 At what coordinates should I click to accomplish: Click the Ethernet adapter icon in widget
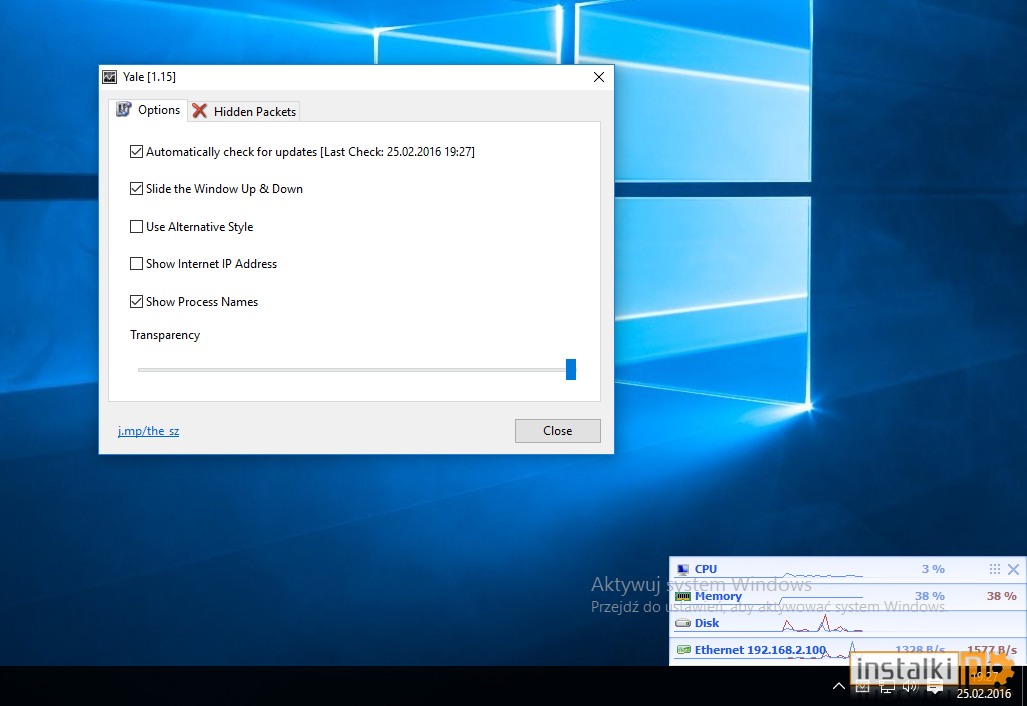click(683, 650)
